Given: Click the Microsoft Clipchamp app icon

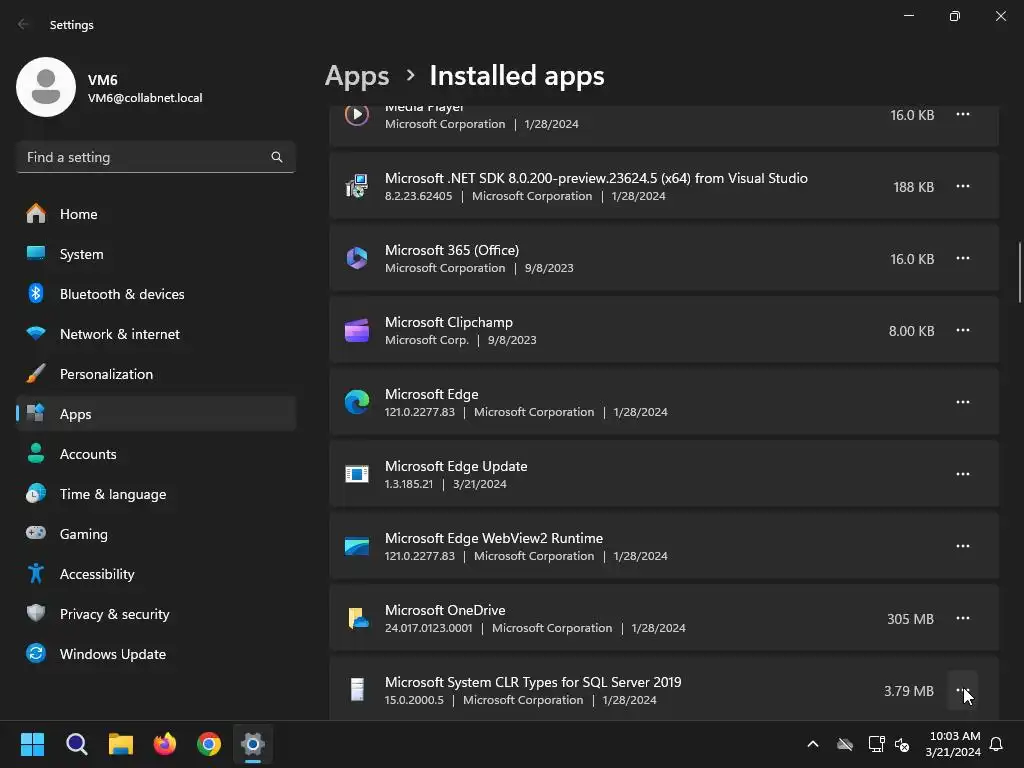Looking at the screenshot, I should 357,331.
